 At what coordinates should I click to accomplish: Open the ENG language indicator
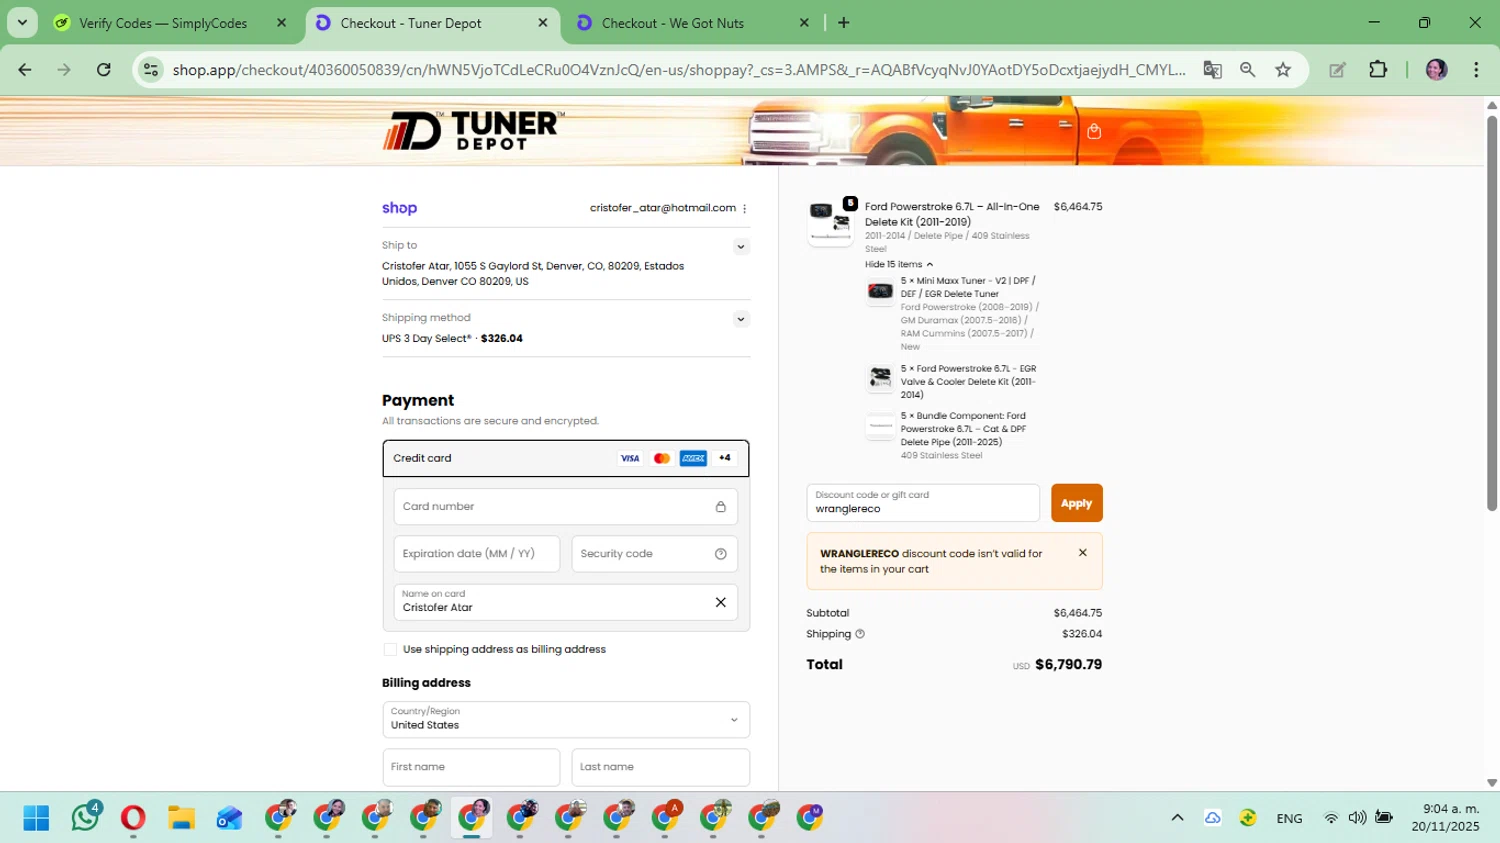(1289, 818)
